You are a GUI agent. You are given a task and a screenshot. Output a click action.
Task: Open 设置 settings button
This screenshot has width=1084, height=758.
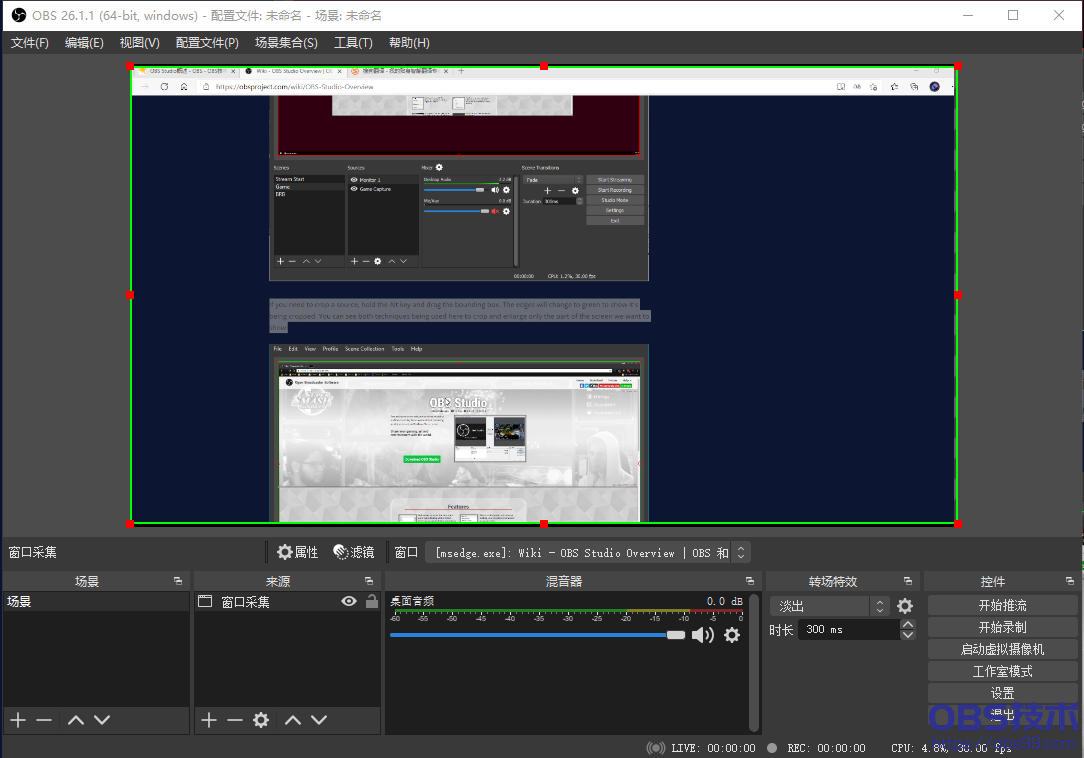pos(1002,693)
